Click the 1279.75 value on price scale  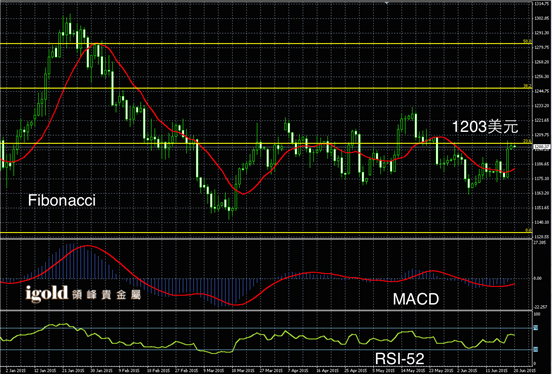click(541, 48)
